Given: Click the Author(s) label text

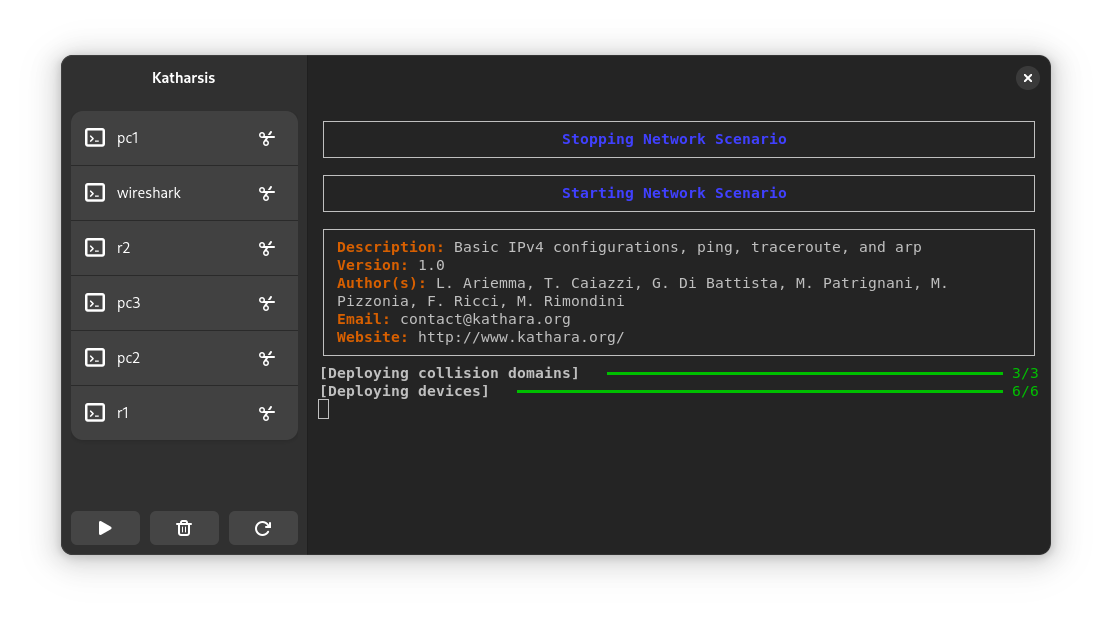Looking at the screenshot, I should pos(382,284).
